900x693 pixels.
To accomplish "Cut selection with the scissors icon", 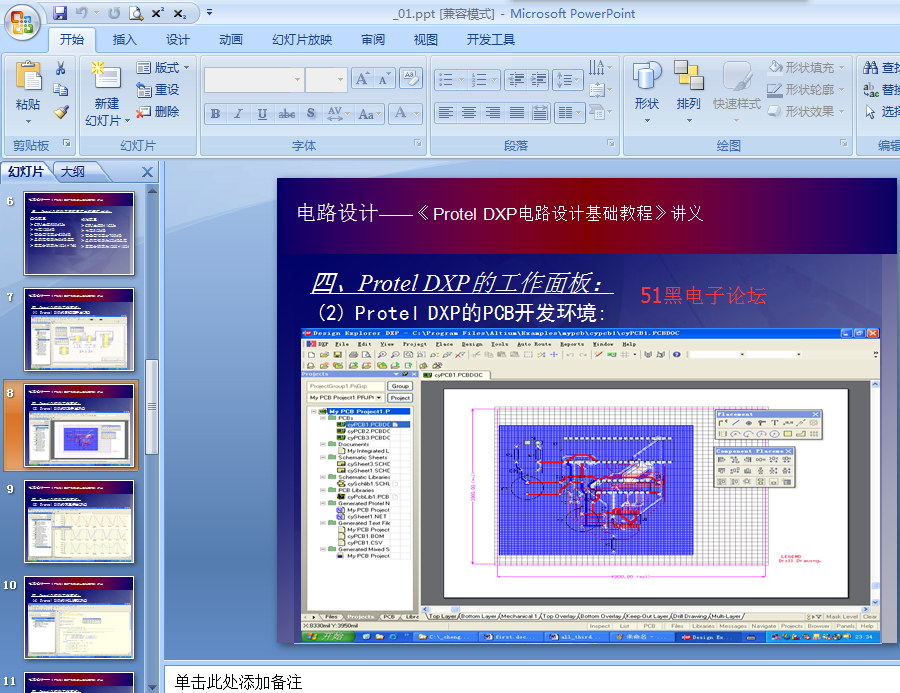I will (60, 68).
